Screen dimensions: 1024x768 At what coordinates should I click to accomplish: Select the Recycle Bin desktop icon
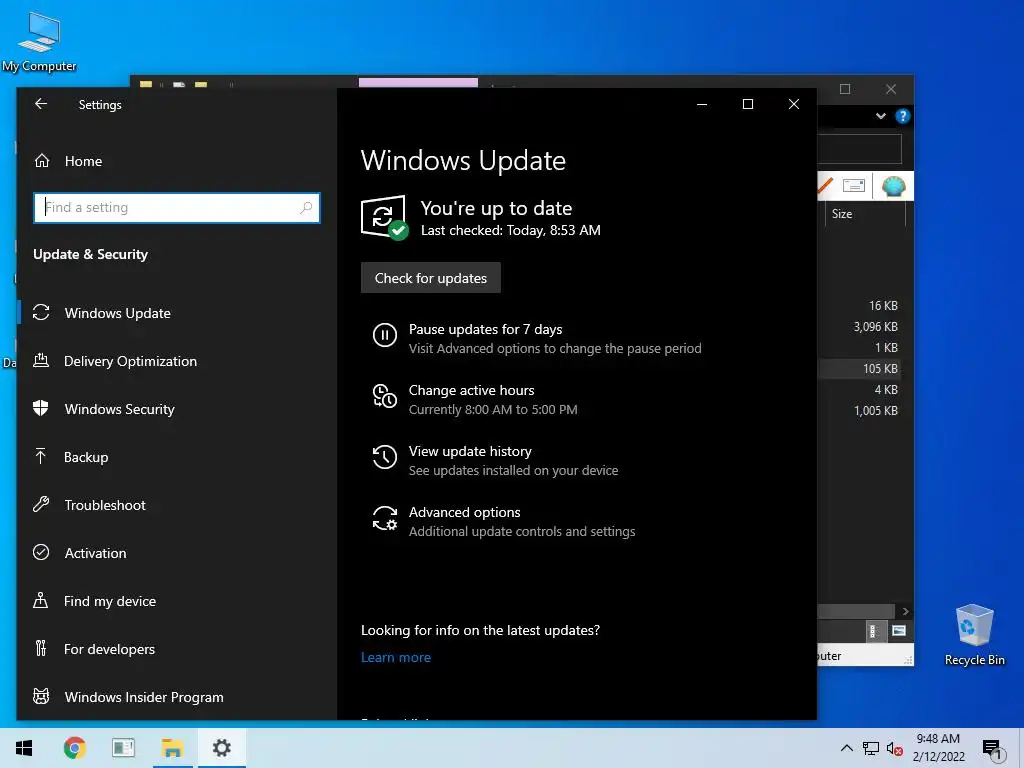[974, 635]
